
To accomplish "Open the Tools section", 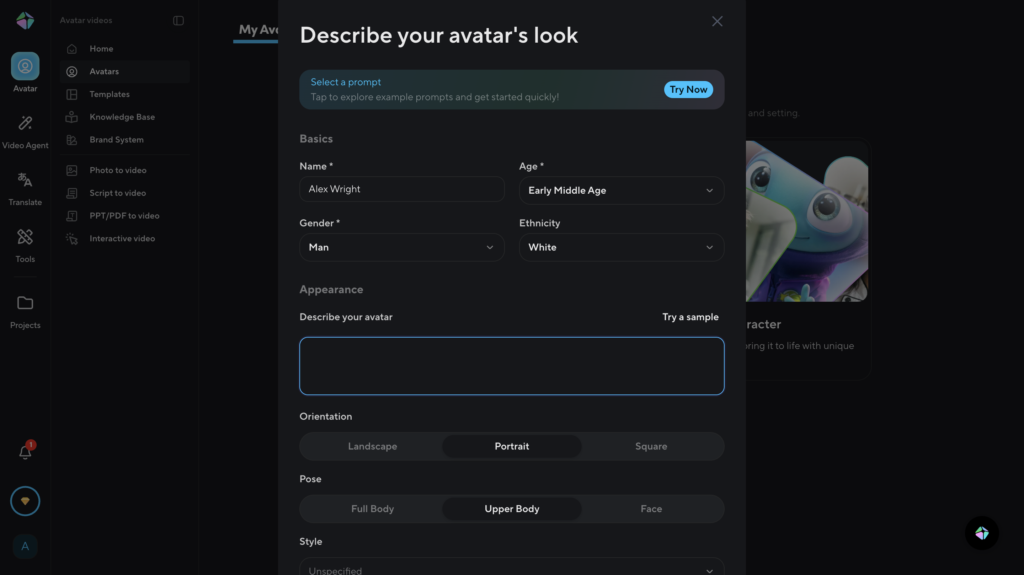I will tap(25, 245).
